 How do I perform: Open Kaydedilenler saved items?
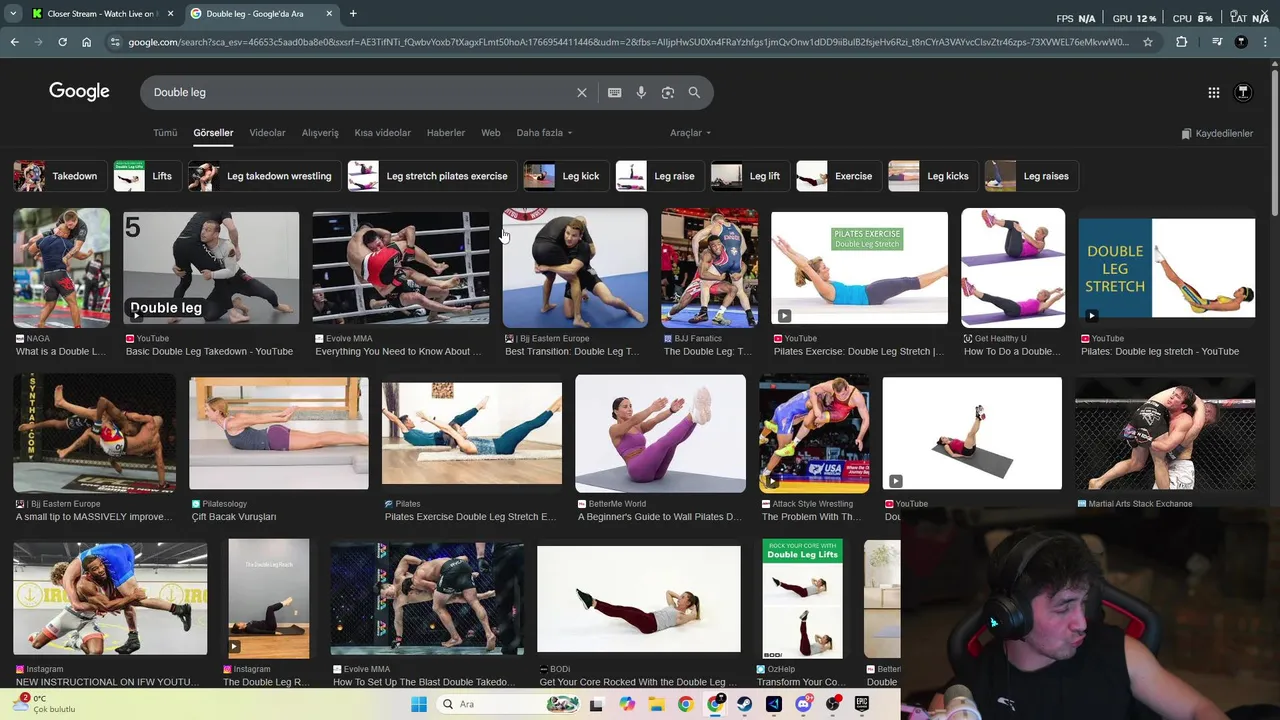pos(1216,133)
